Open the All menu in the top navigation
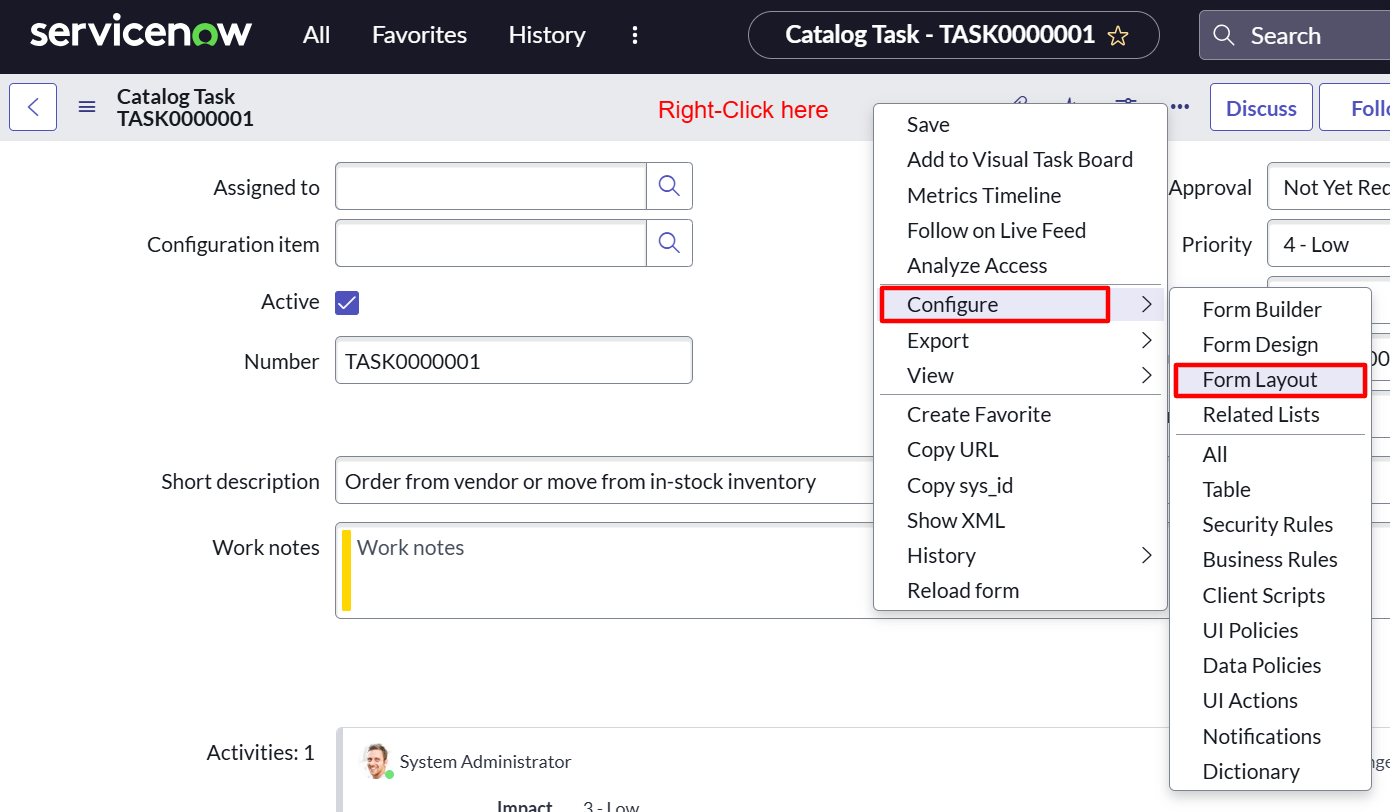 (x=316, y=35)
